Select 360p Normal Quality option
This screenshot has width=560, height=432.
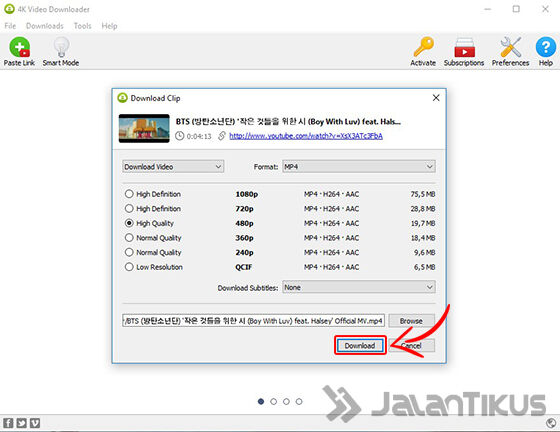tap(129, 238)
